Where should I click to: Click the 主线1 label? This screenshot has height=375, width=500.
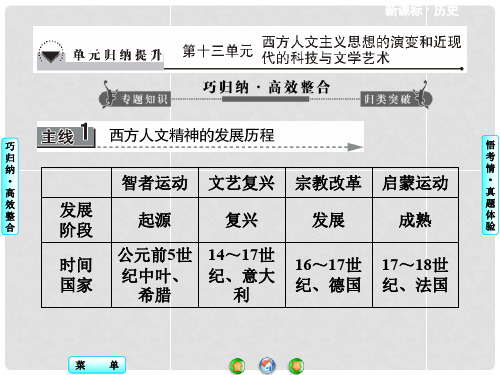click(66, 136)
